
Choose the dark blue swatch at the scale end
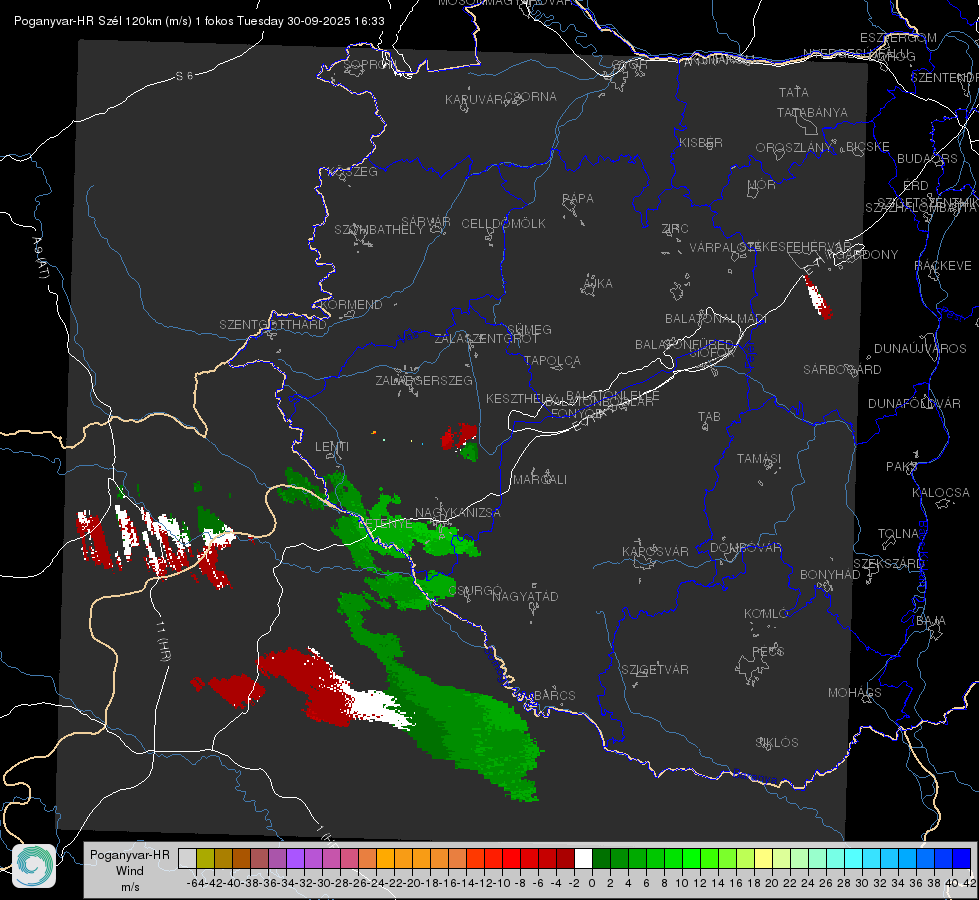pyautogui.click(x=962, y=858)
